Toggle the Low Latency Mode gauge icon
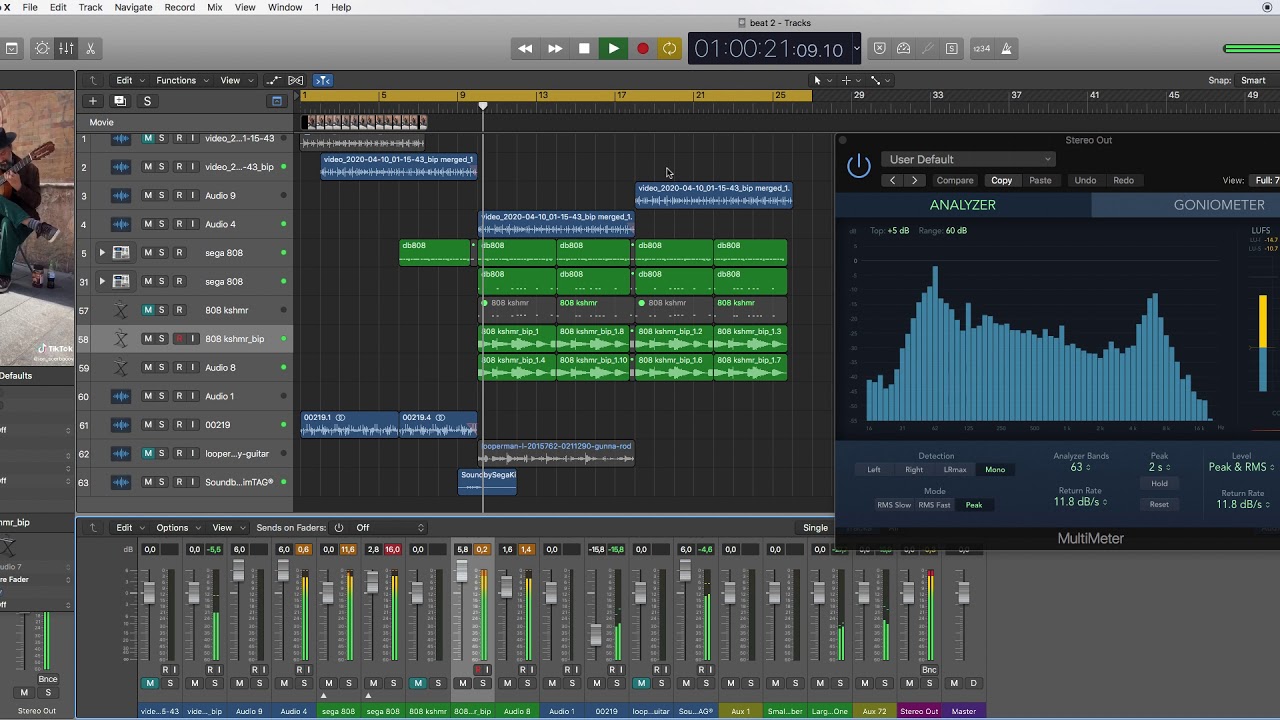This screenshot has height=720, width=1280. click(903, 48)
